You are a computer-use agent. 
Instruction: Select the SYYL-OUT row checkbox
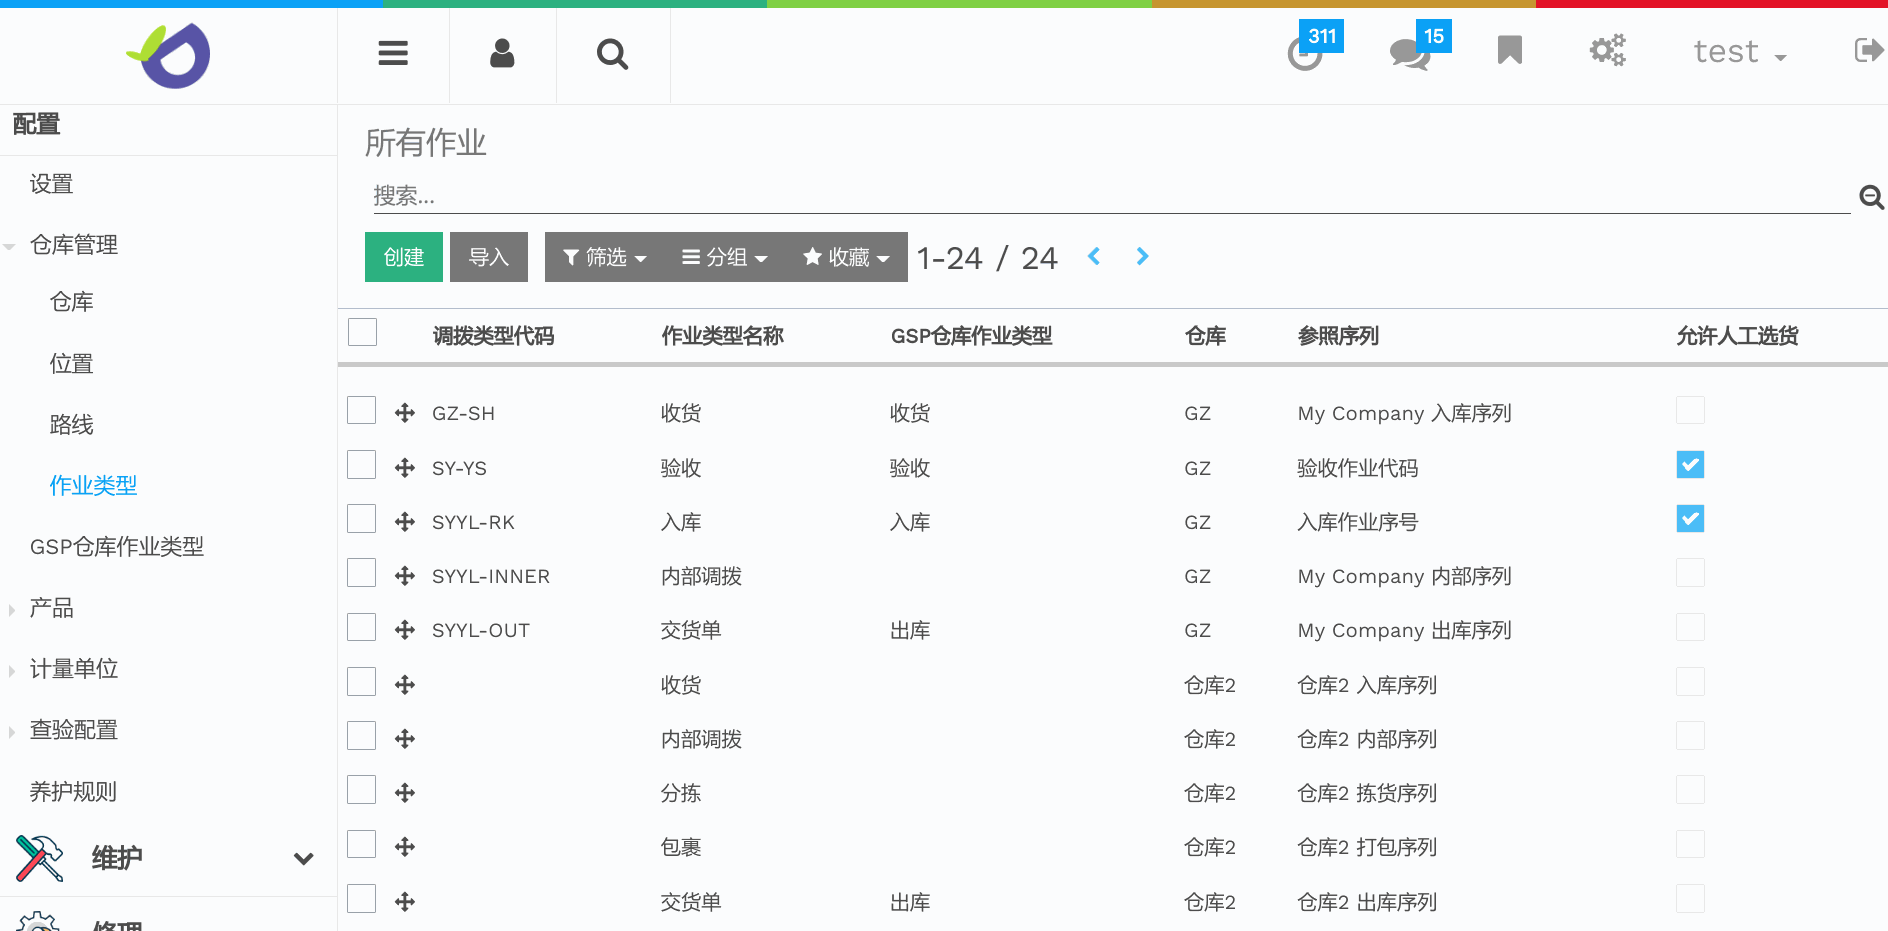pyautogui.click(x=361, y=627)
